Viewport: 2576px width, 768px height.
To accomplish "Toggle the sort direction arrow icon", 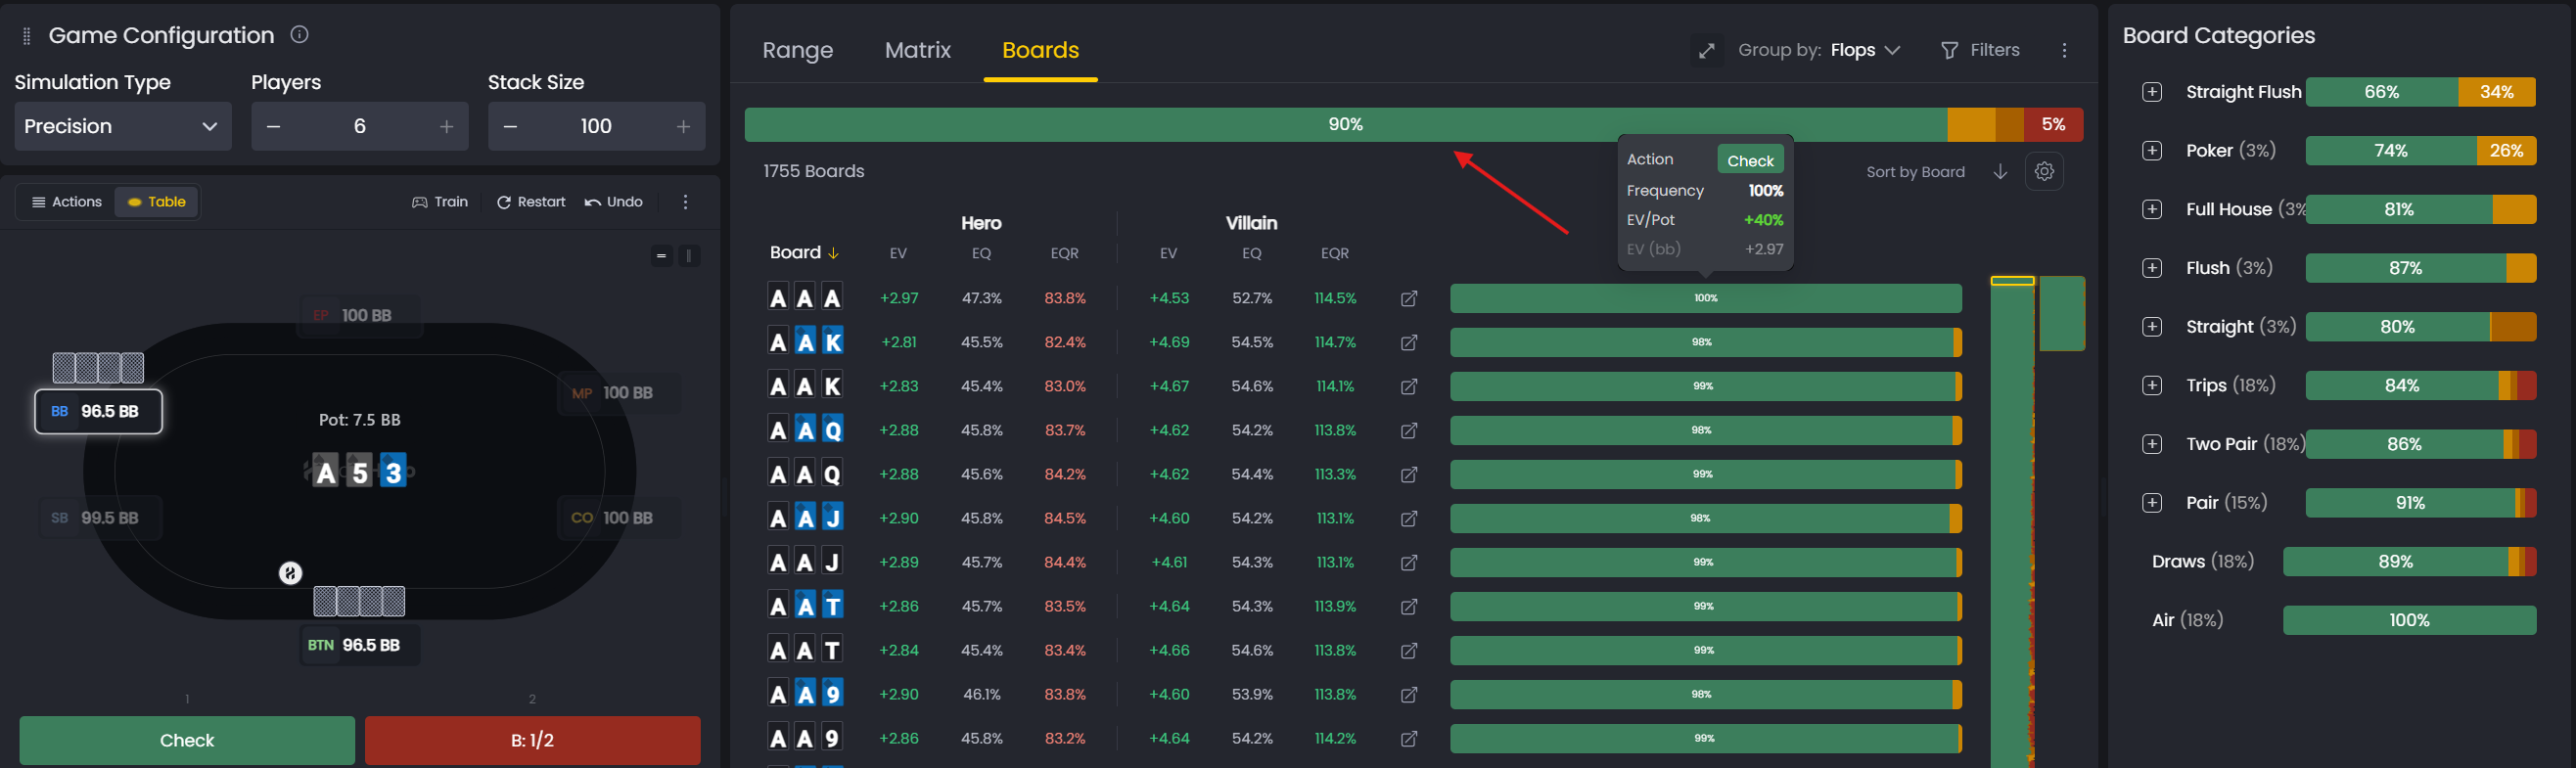I will click(x=2000, y=172).
